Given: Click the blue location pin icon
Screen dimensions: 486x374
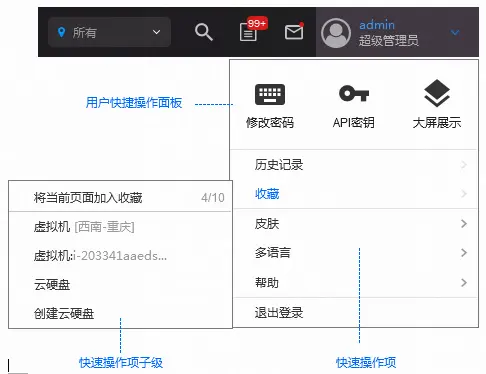Looking at the screenshot, I should tap(61, 32).
